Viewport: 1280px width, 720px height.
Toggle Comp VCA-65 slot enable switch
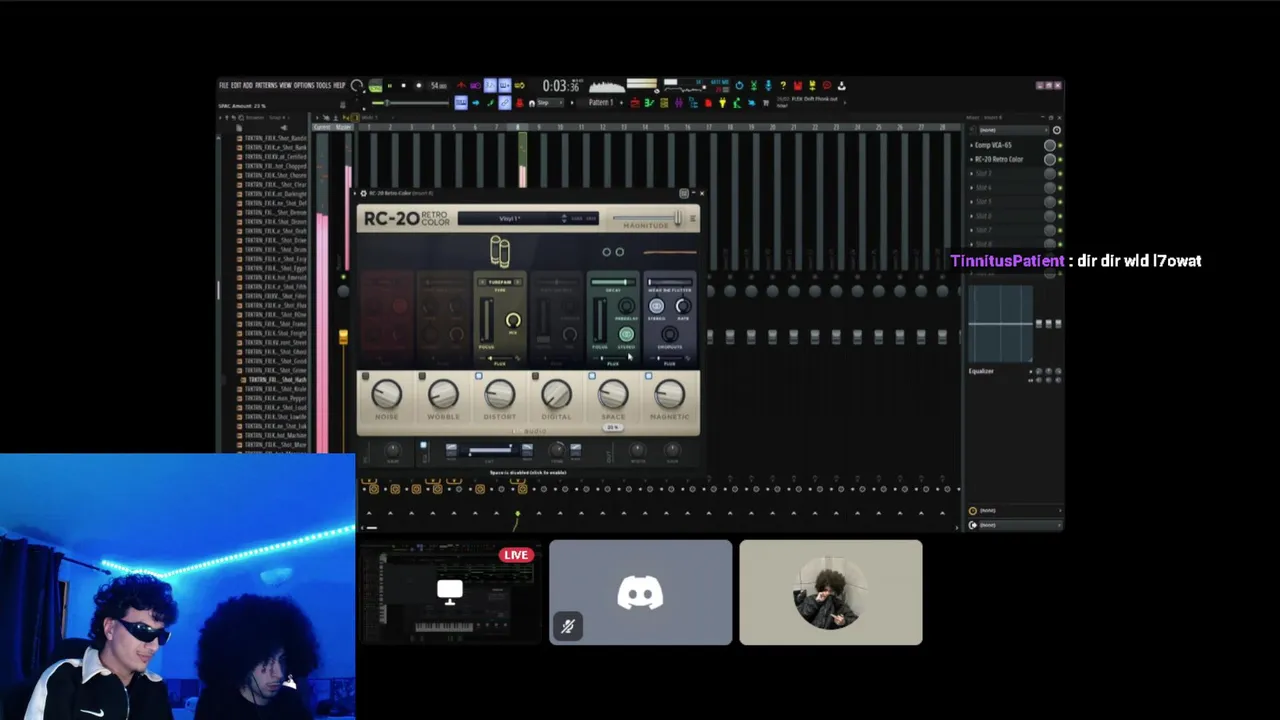click(x=1060, y=145)
